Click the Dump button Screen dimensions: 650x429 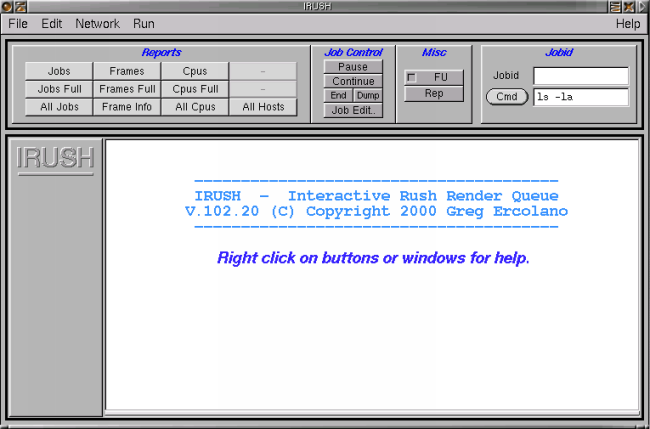[368, 96]
